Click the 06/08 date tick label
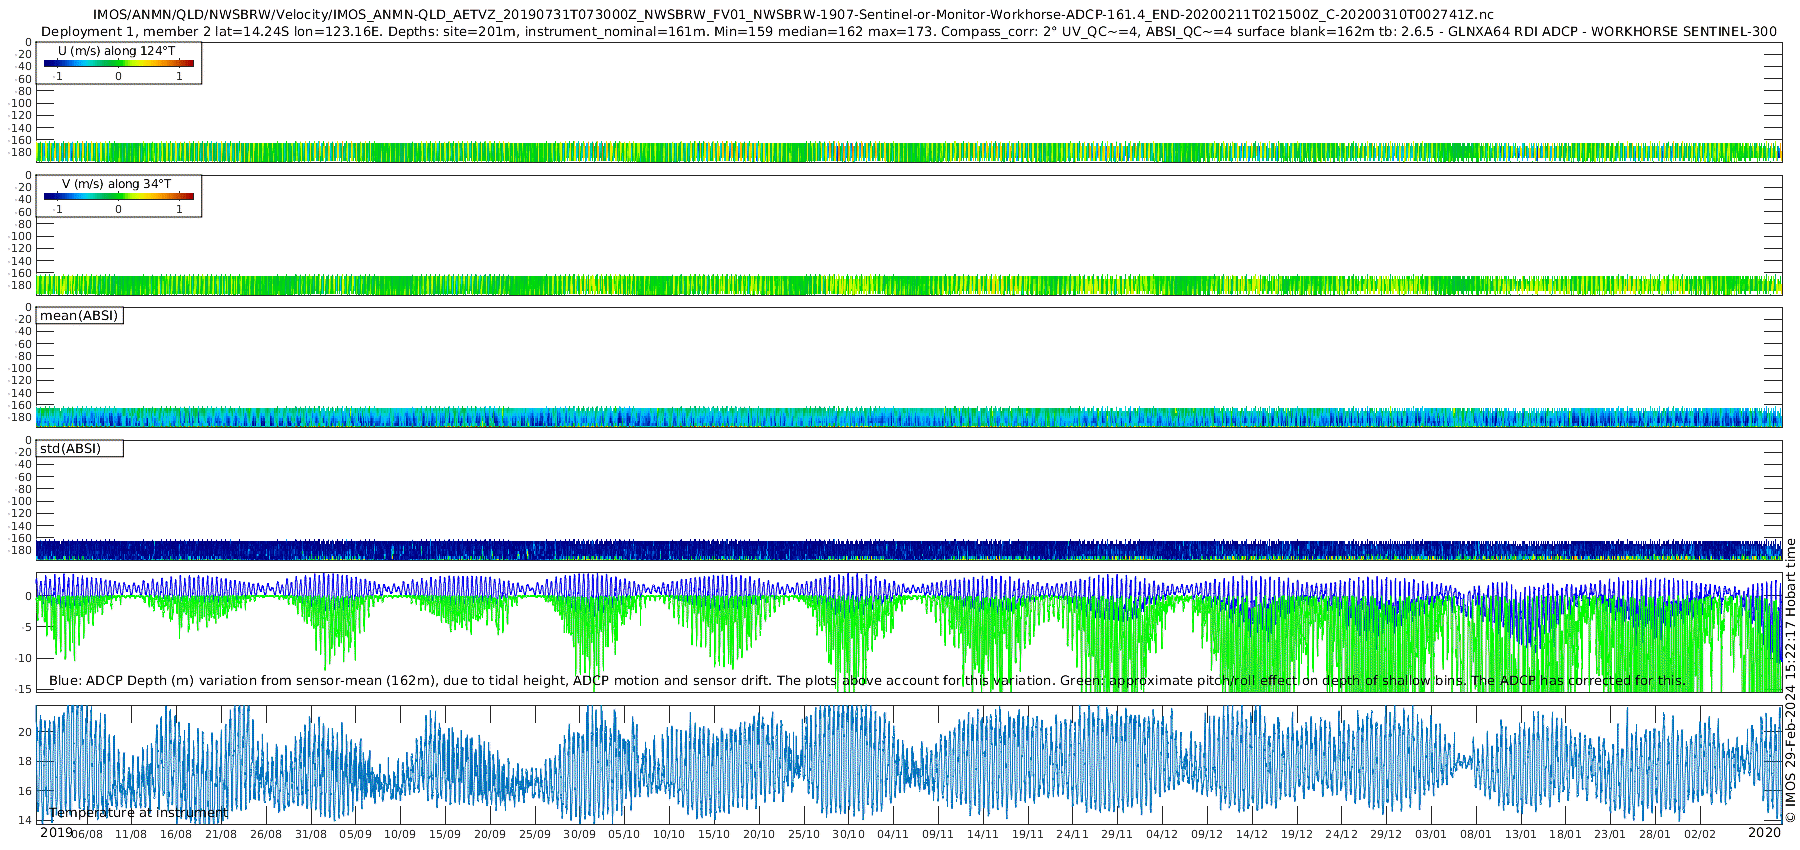1800x850 pixels. [x=86, y=834]
